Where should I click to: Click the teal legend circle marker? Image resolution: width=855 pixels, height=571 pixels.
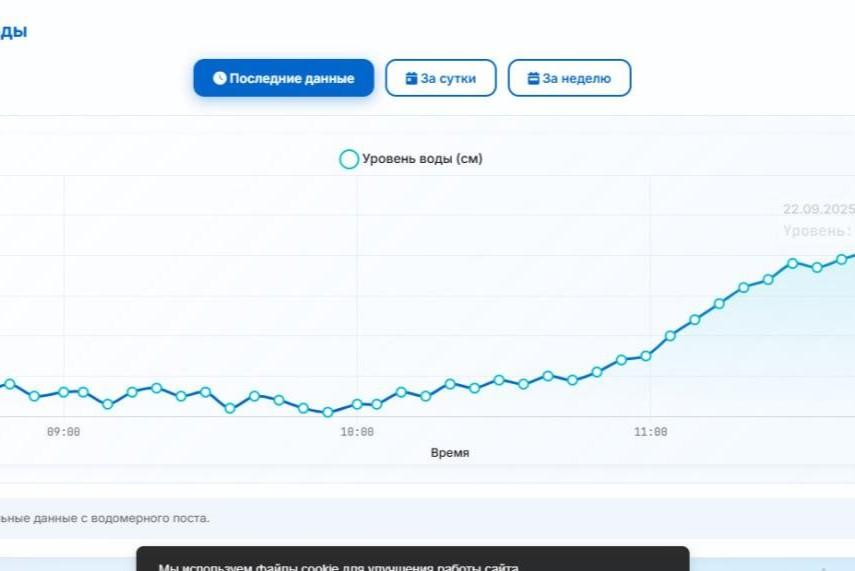[x=348, y=159]
